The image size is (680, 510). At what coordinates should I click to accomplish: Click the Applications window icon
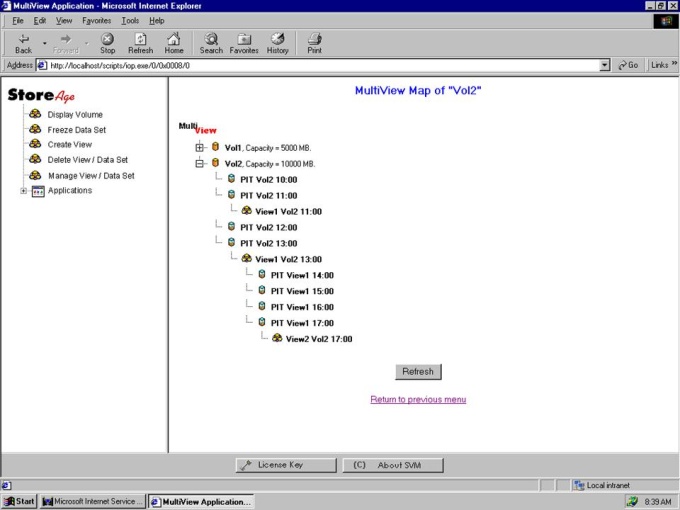[38, 191]
